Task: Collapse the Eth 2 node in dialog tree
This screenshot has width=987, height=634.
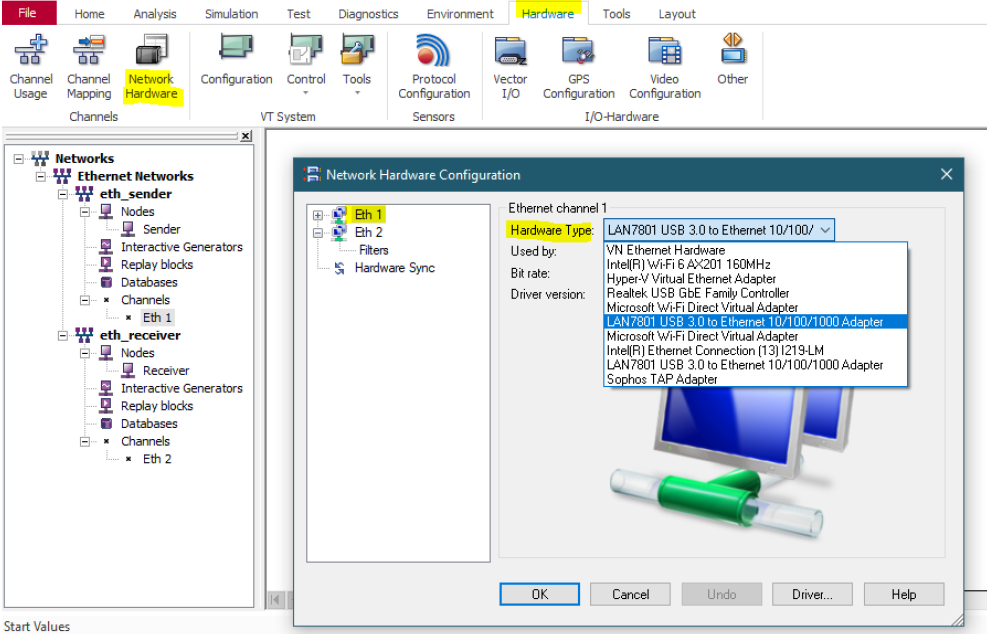Action: point(317,233)
